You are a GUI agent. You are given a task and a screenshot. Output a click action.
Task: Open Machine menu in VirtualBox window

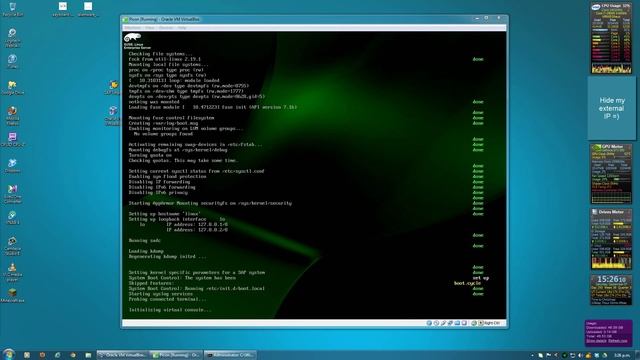coord(133,28)
